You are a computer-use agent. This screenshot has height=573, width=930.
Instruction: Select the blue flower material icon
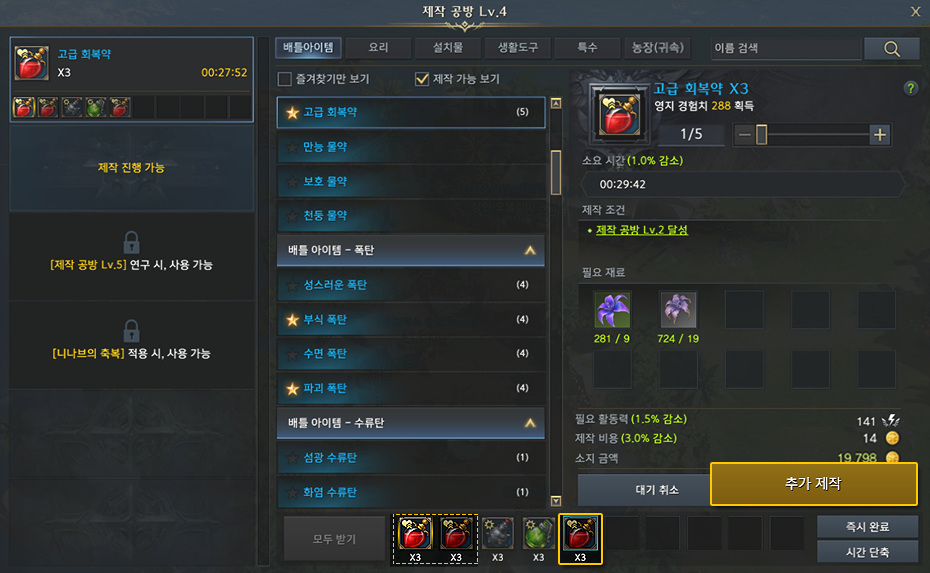[x=612, y=309]
